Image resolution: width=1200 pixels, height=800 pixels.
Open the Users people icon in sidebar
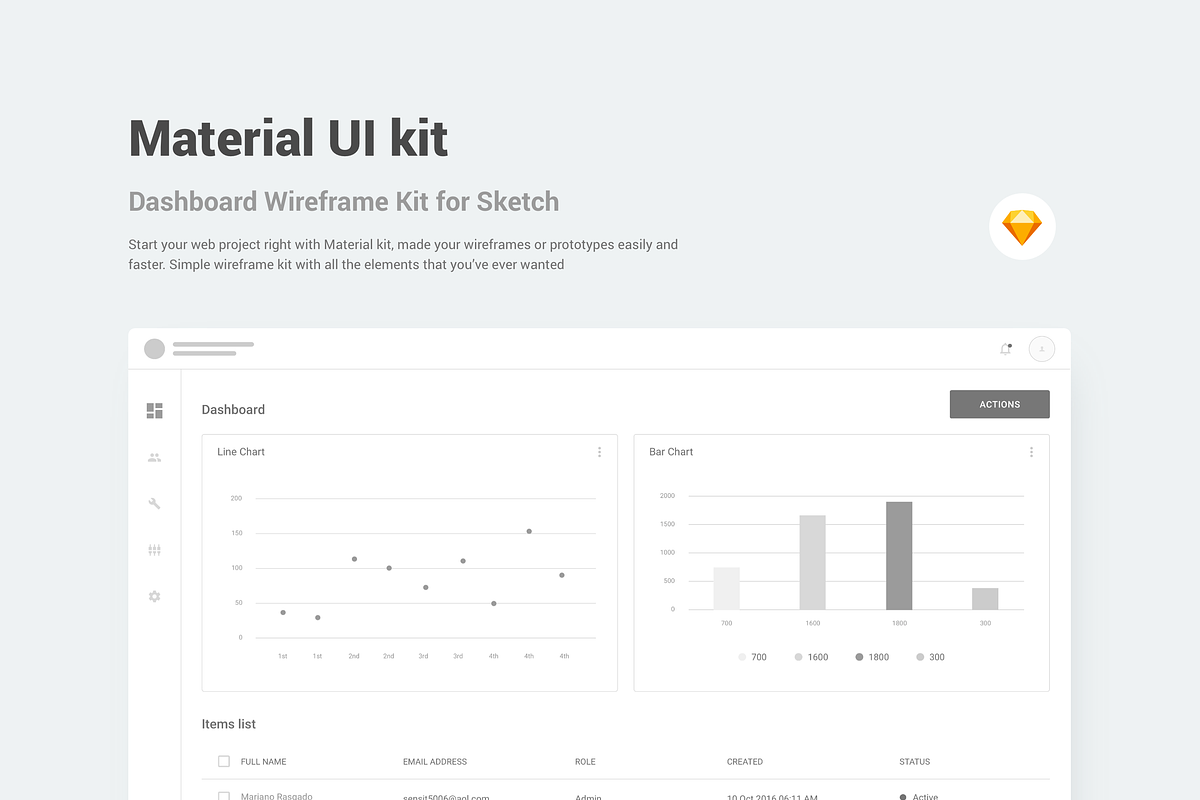(154, 457)
